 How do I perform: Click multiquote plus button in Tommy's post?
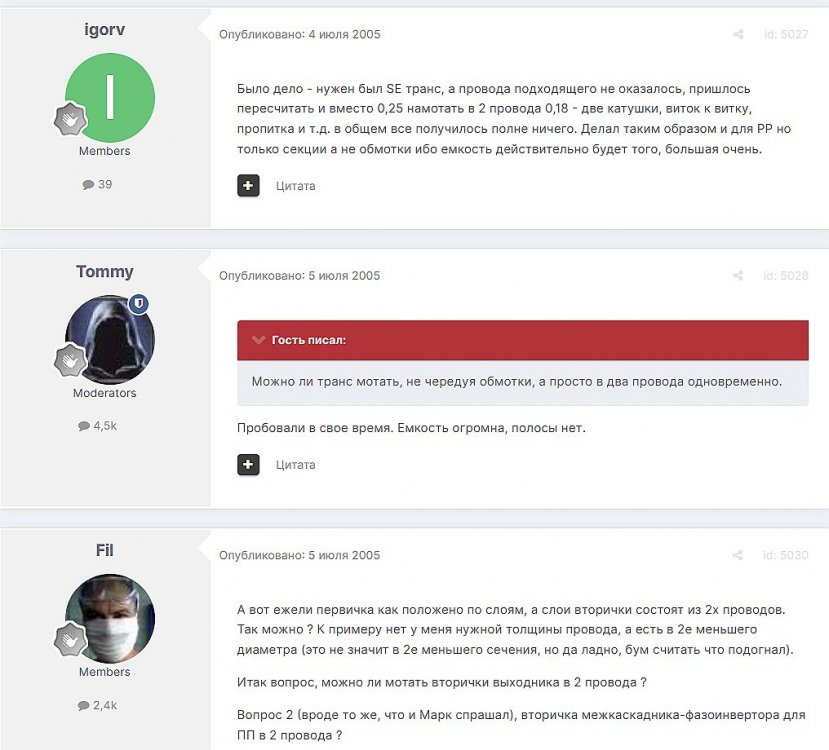tap(248, 465)
